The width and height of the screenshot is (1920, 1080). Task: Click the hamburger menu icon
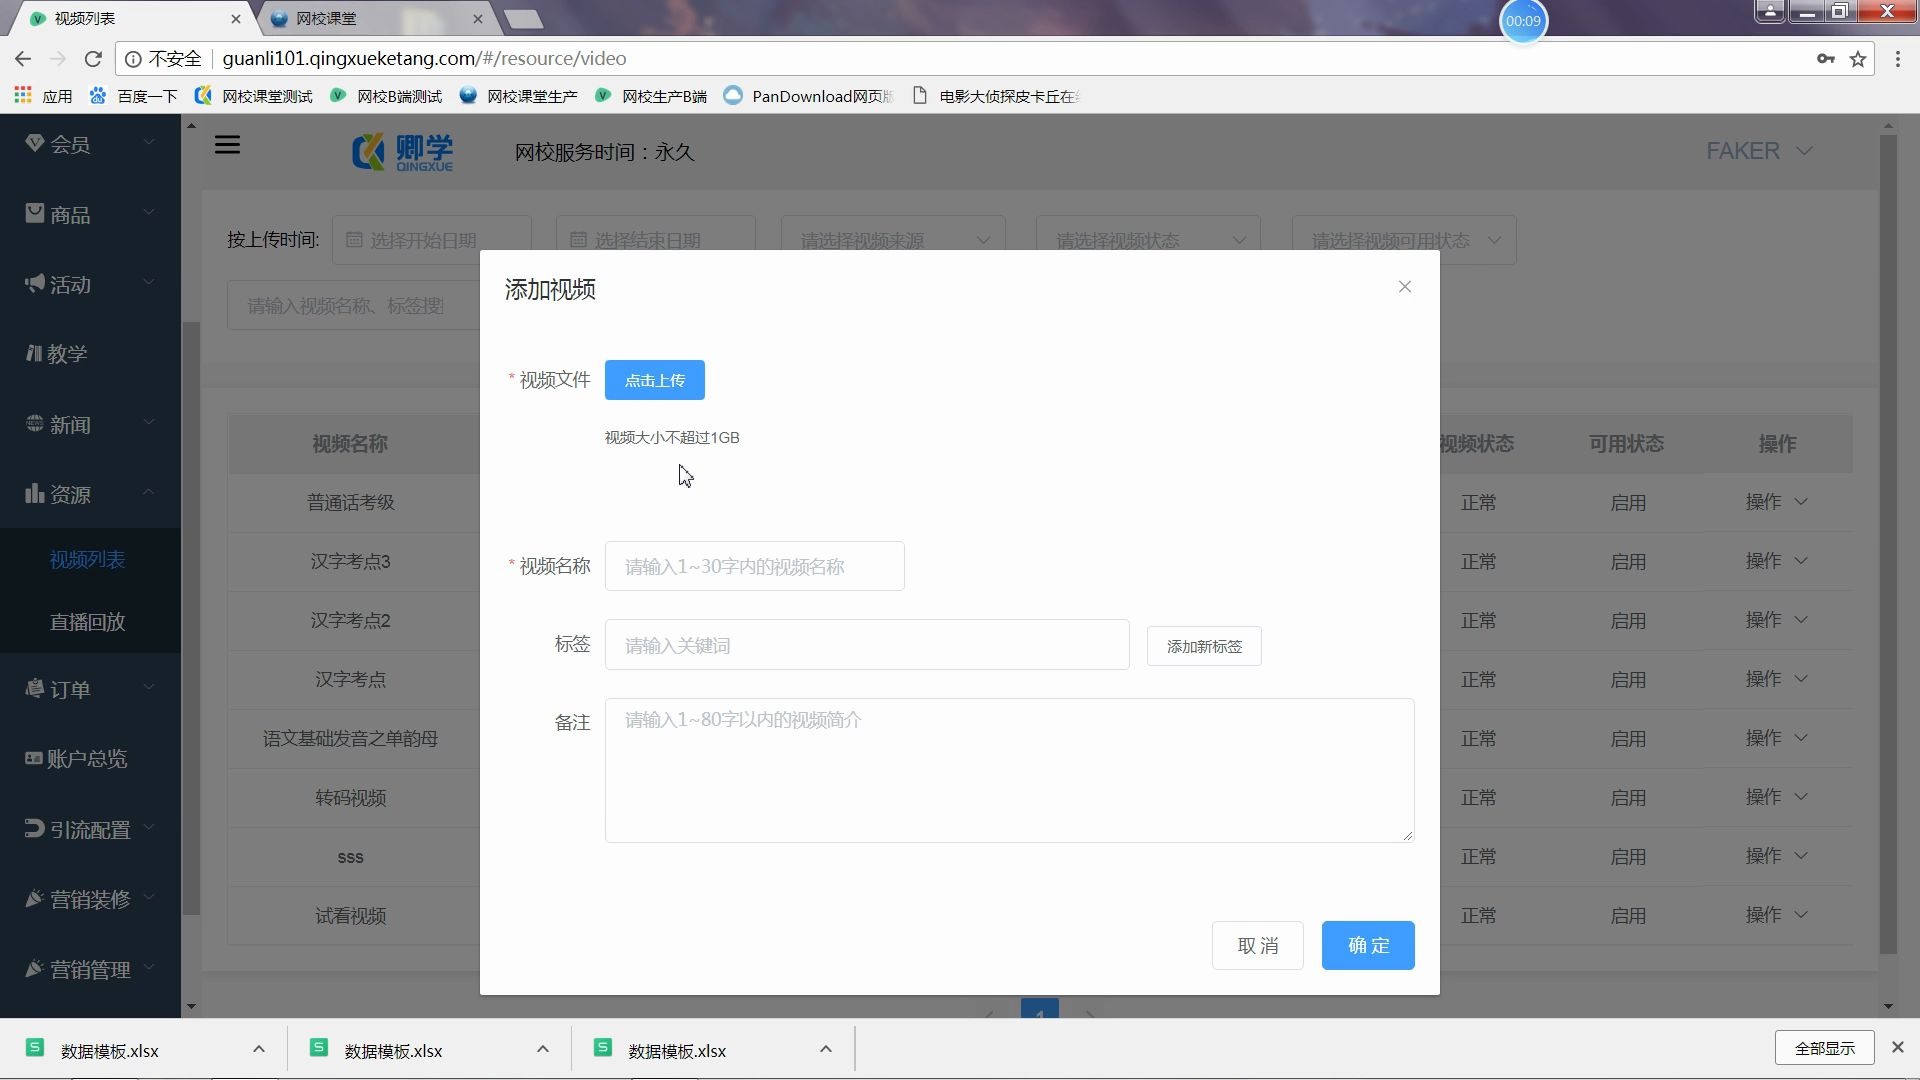[227, 146]
